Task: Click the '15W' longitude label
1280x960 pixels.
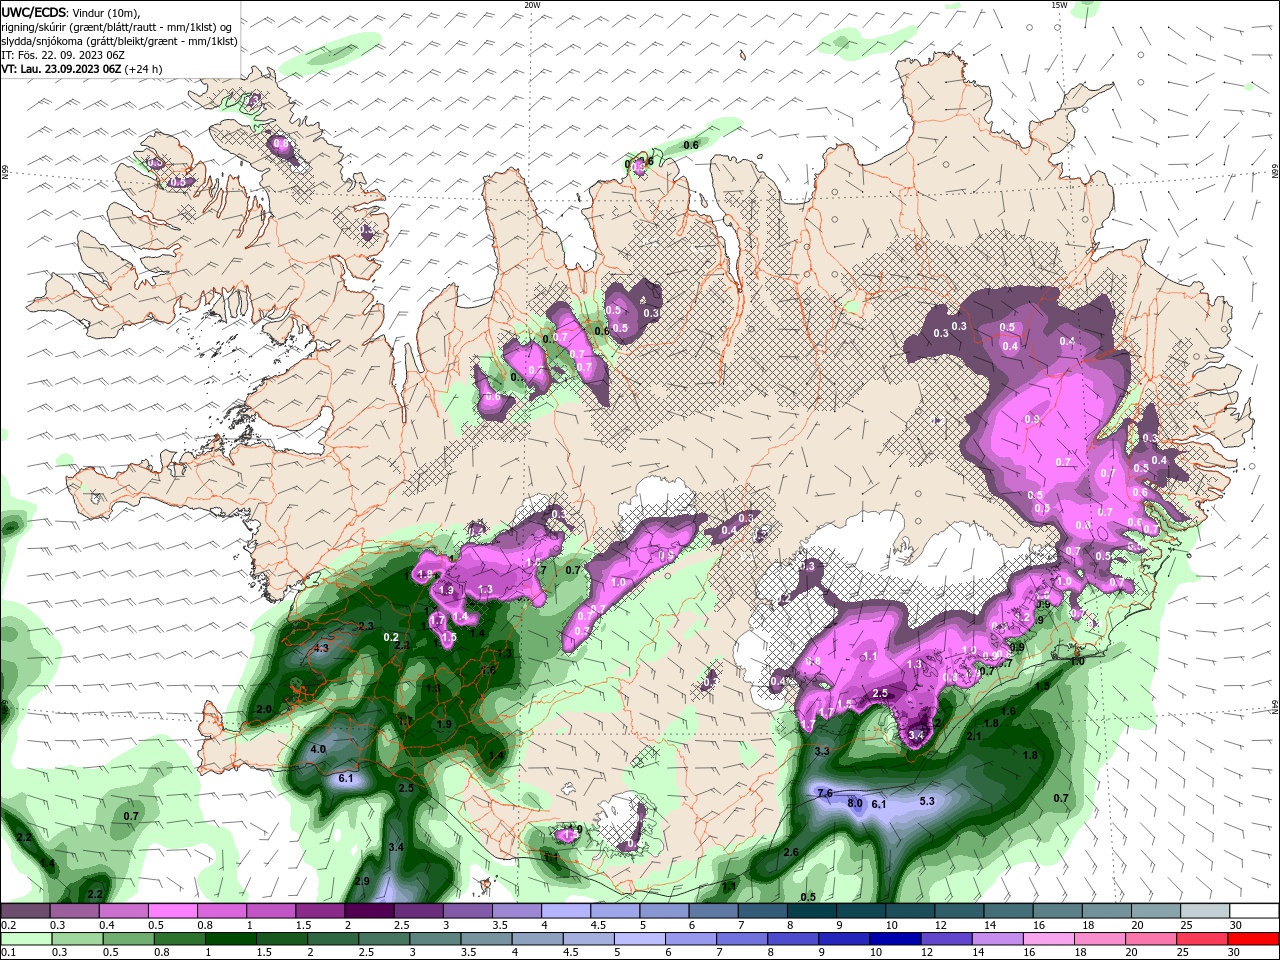Action: pyautogui.click(x=1059, y=5)
